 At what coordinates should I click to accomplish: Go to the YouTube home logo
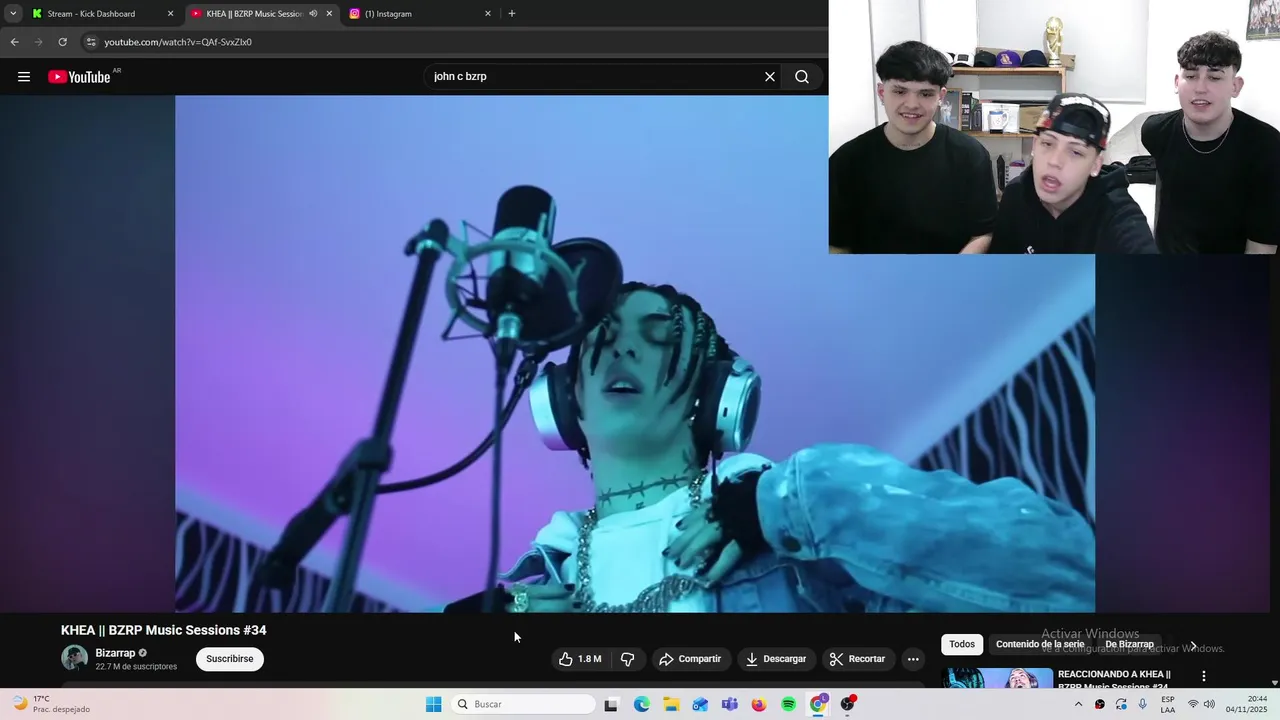click(x=79, y=77)
